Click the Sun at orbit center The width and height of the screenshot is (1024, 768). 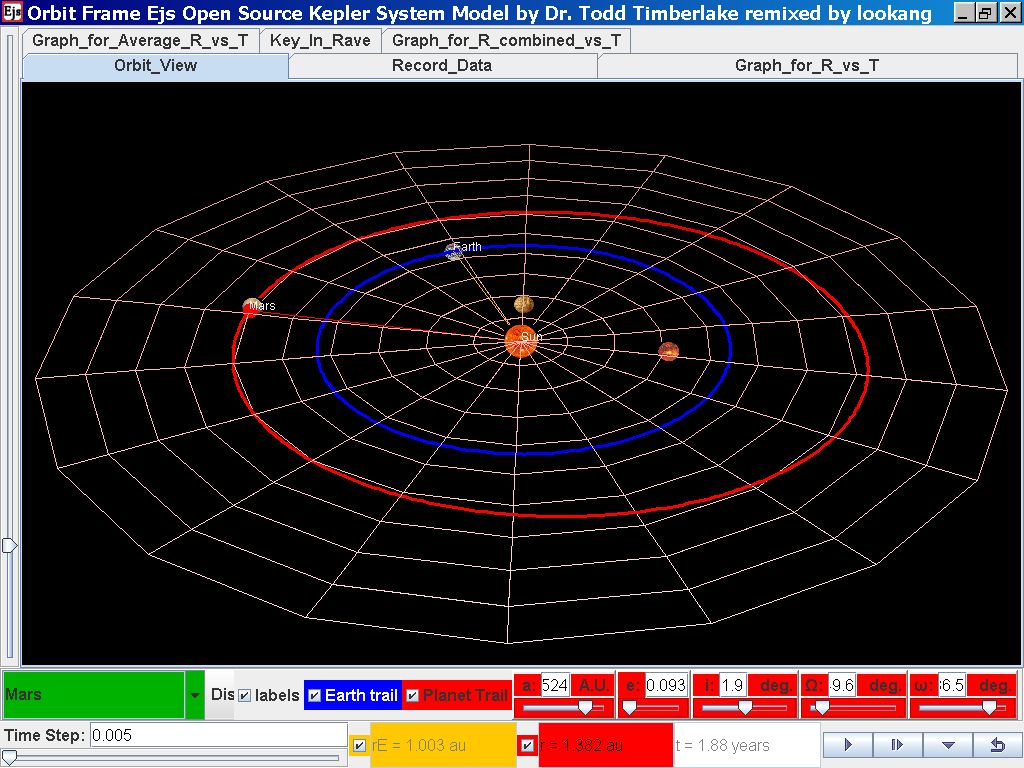coord(519,341)
